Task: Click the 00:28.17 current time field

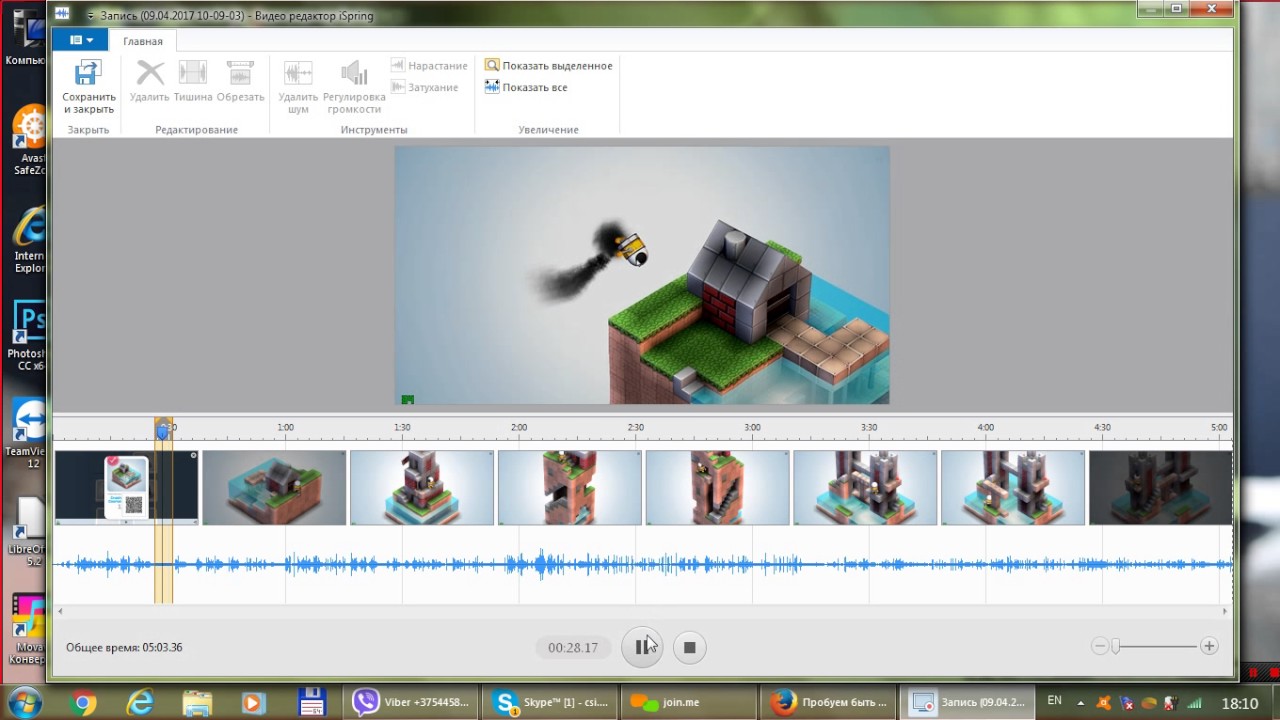Action: [573, 648]
